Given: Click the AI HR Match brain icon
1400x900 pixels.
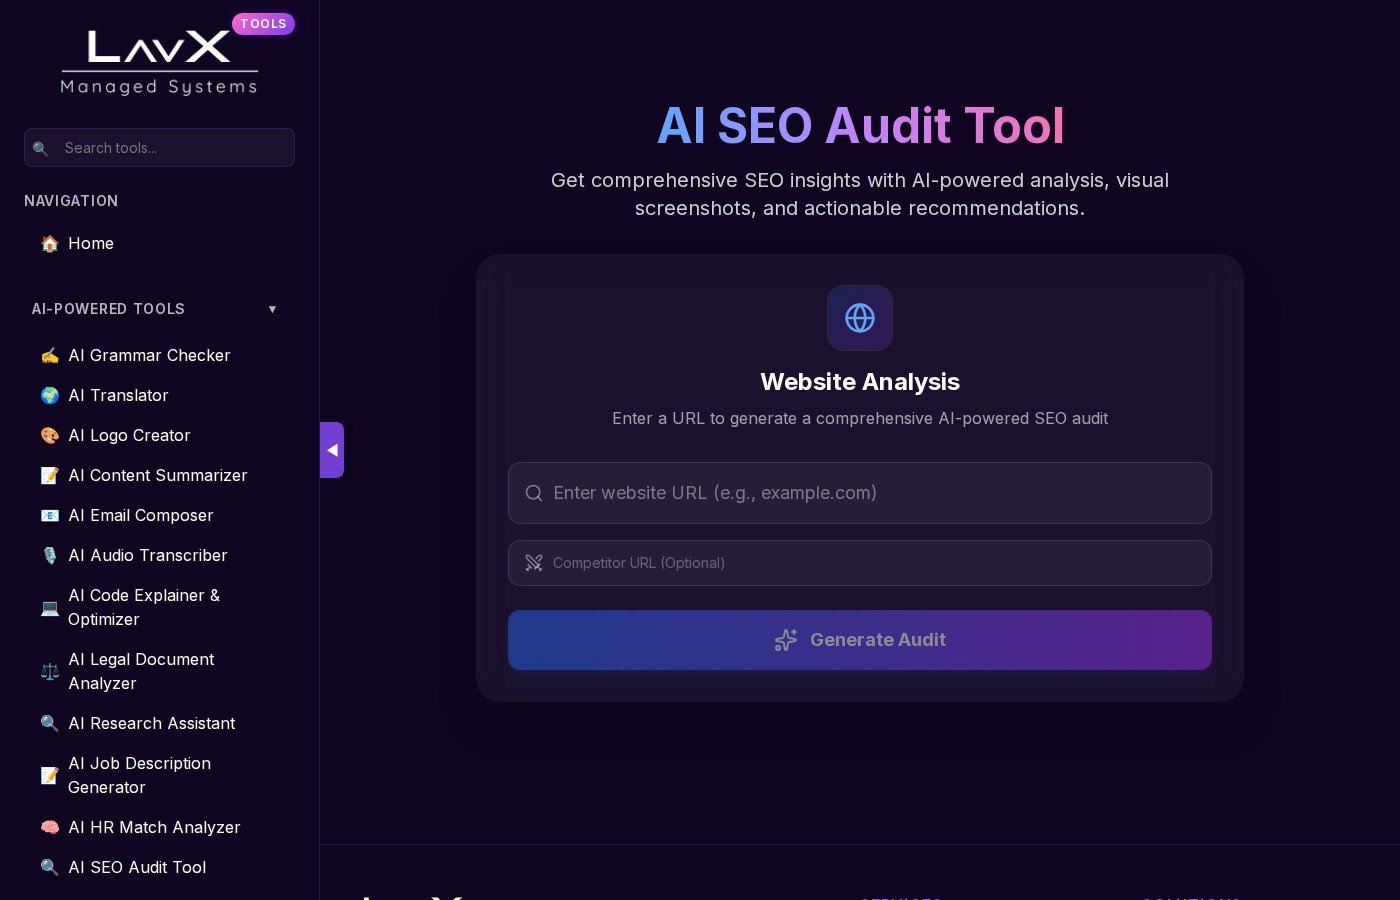Looking at the screenshot, I should [49, 827].
